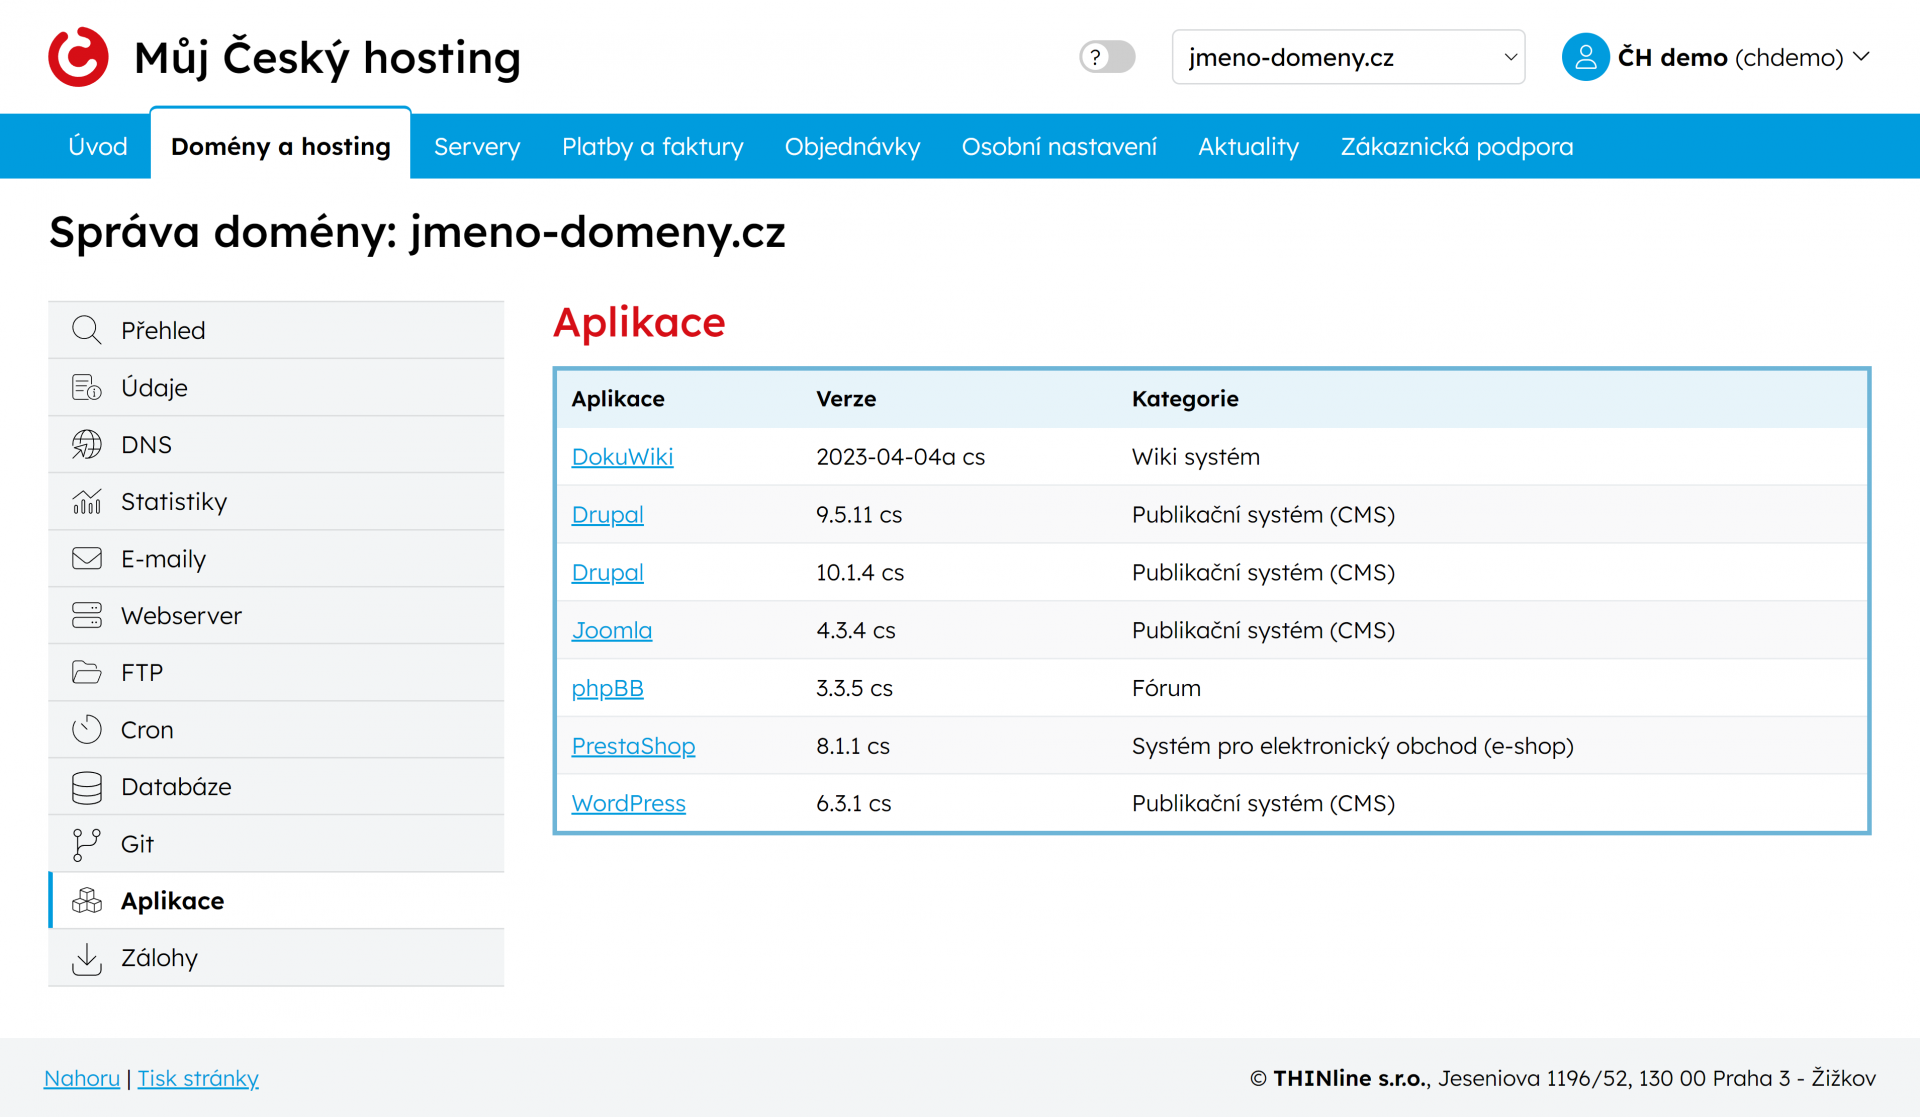
Task: Click 'Systém pro elektronický obchod (e-shop)' cell
Action: (x=1352, y=746)
